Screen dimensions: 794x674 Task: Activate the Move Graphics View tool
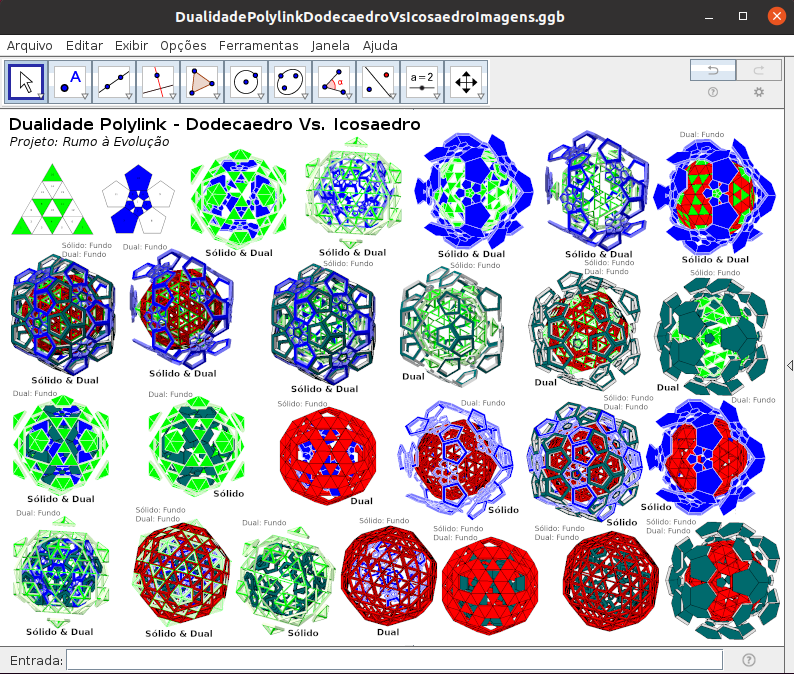tap(465, 81)
